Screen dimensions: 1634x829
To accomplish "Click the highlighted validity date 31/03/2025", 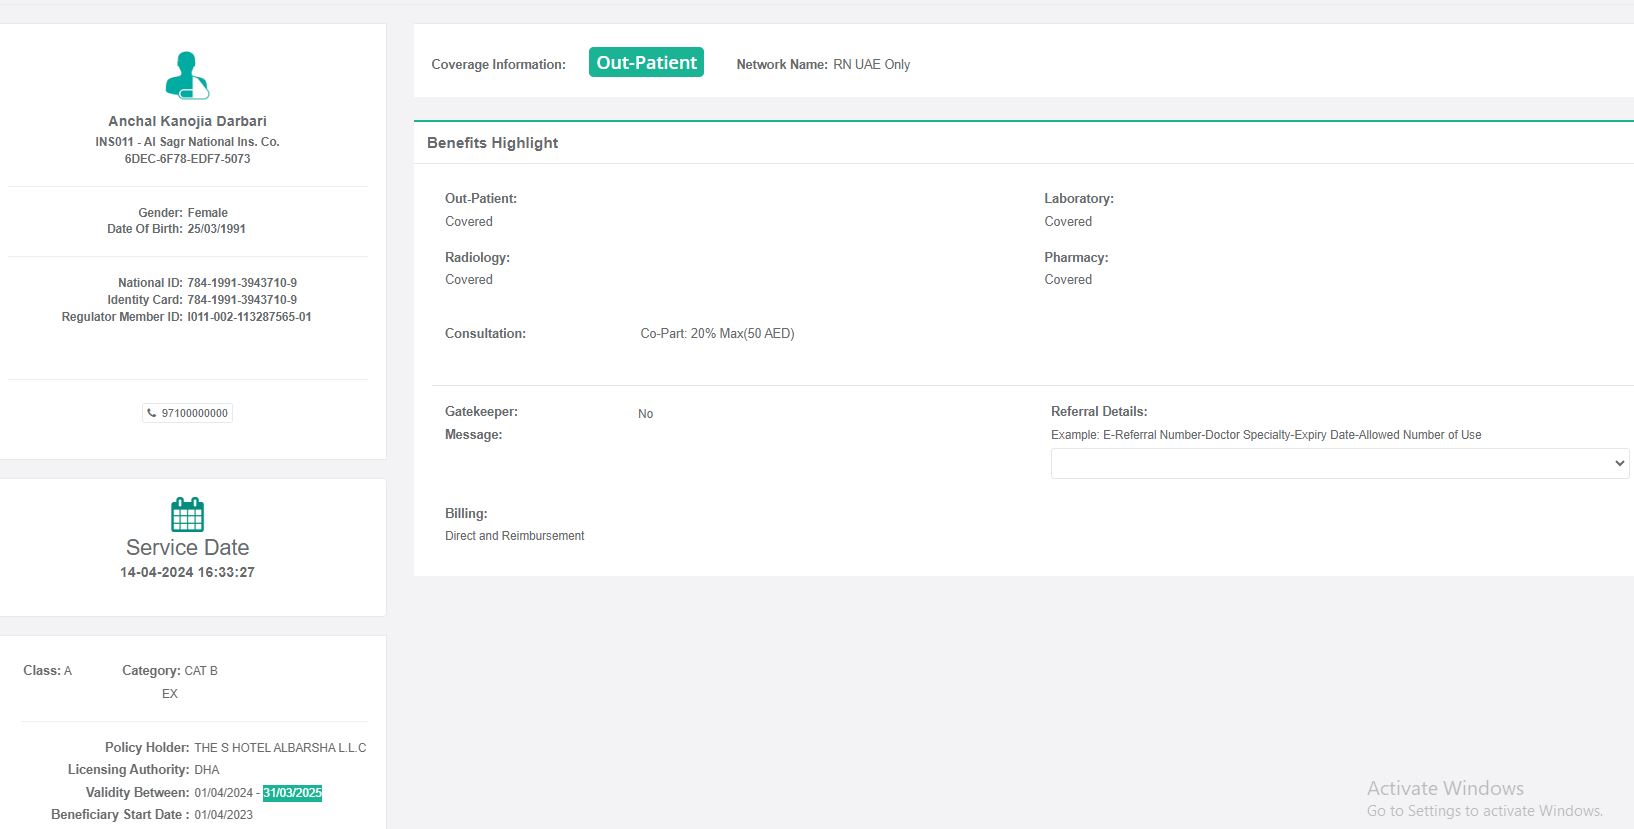I will pos(292,793).
